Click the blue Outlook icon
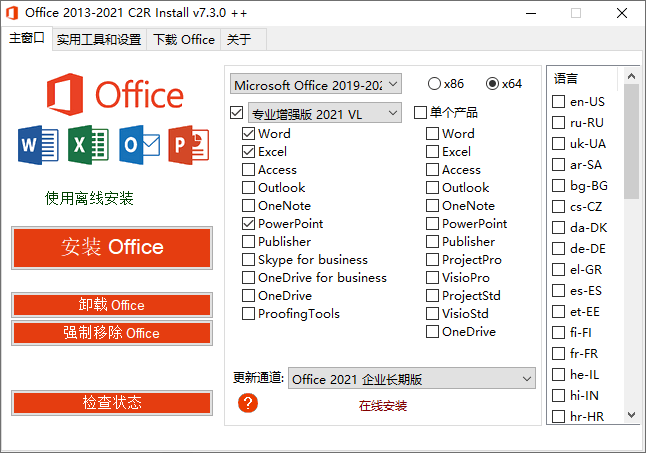 (x=139, y=146)
